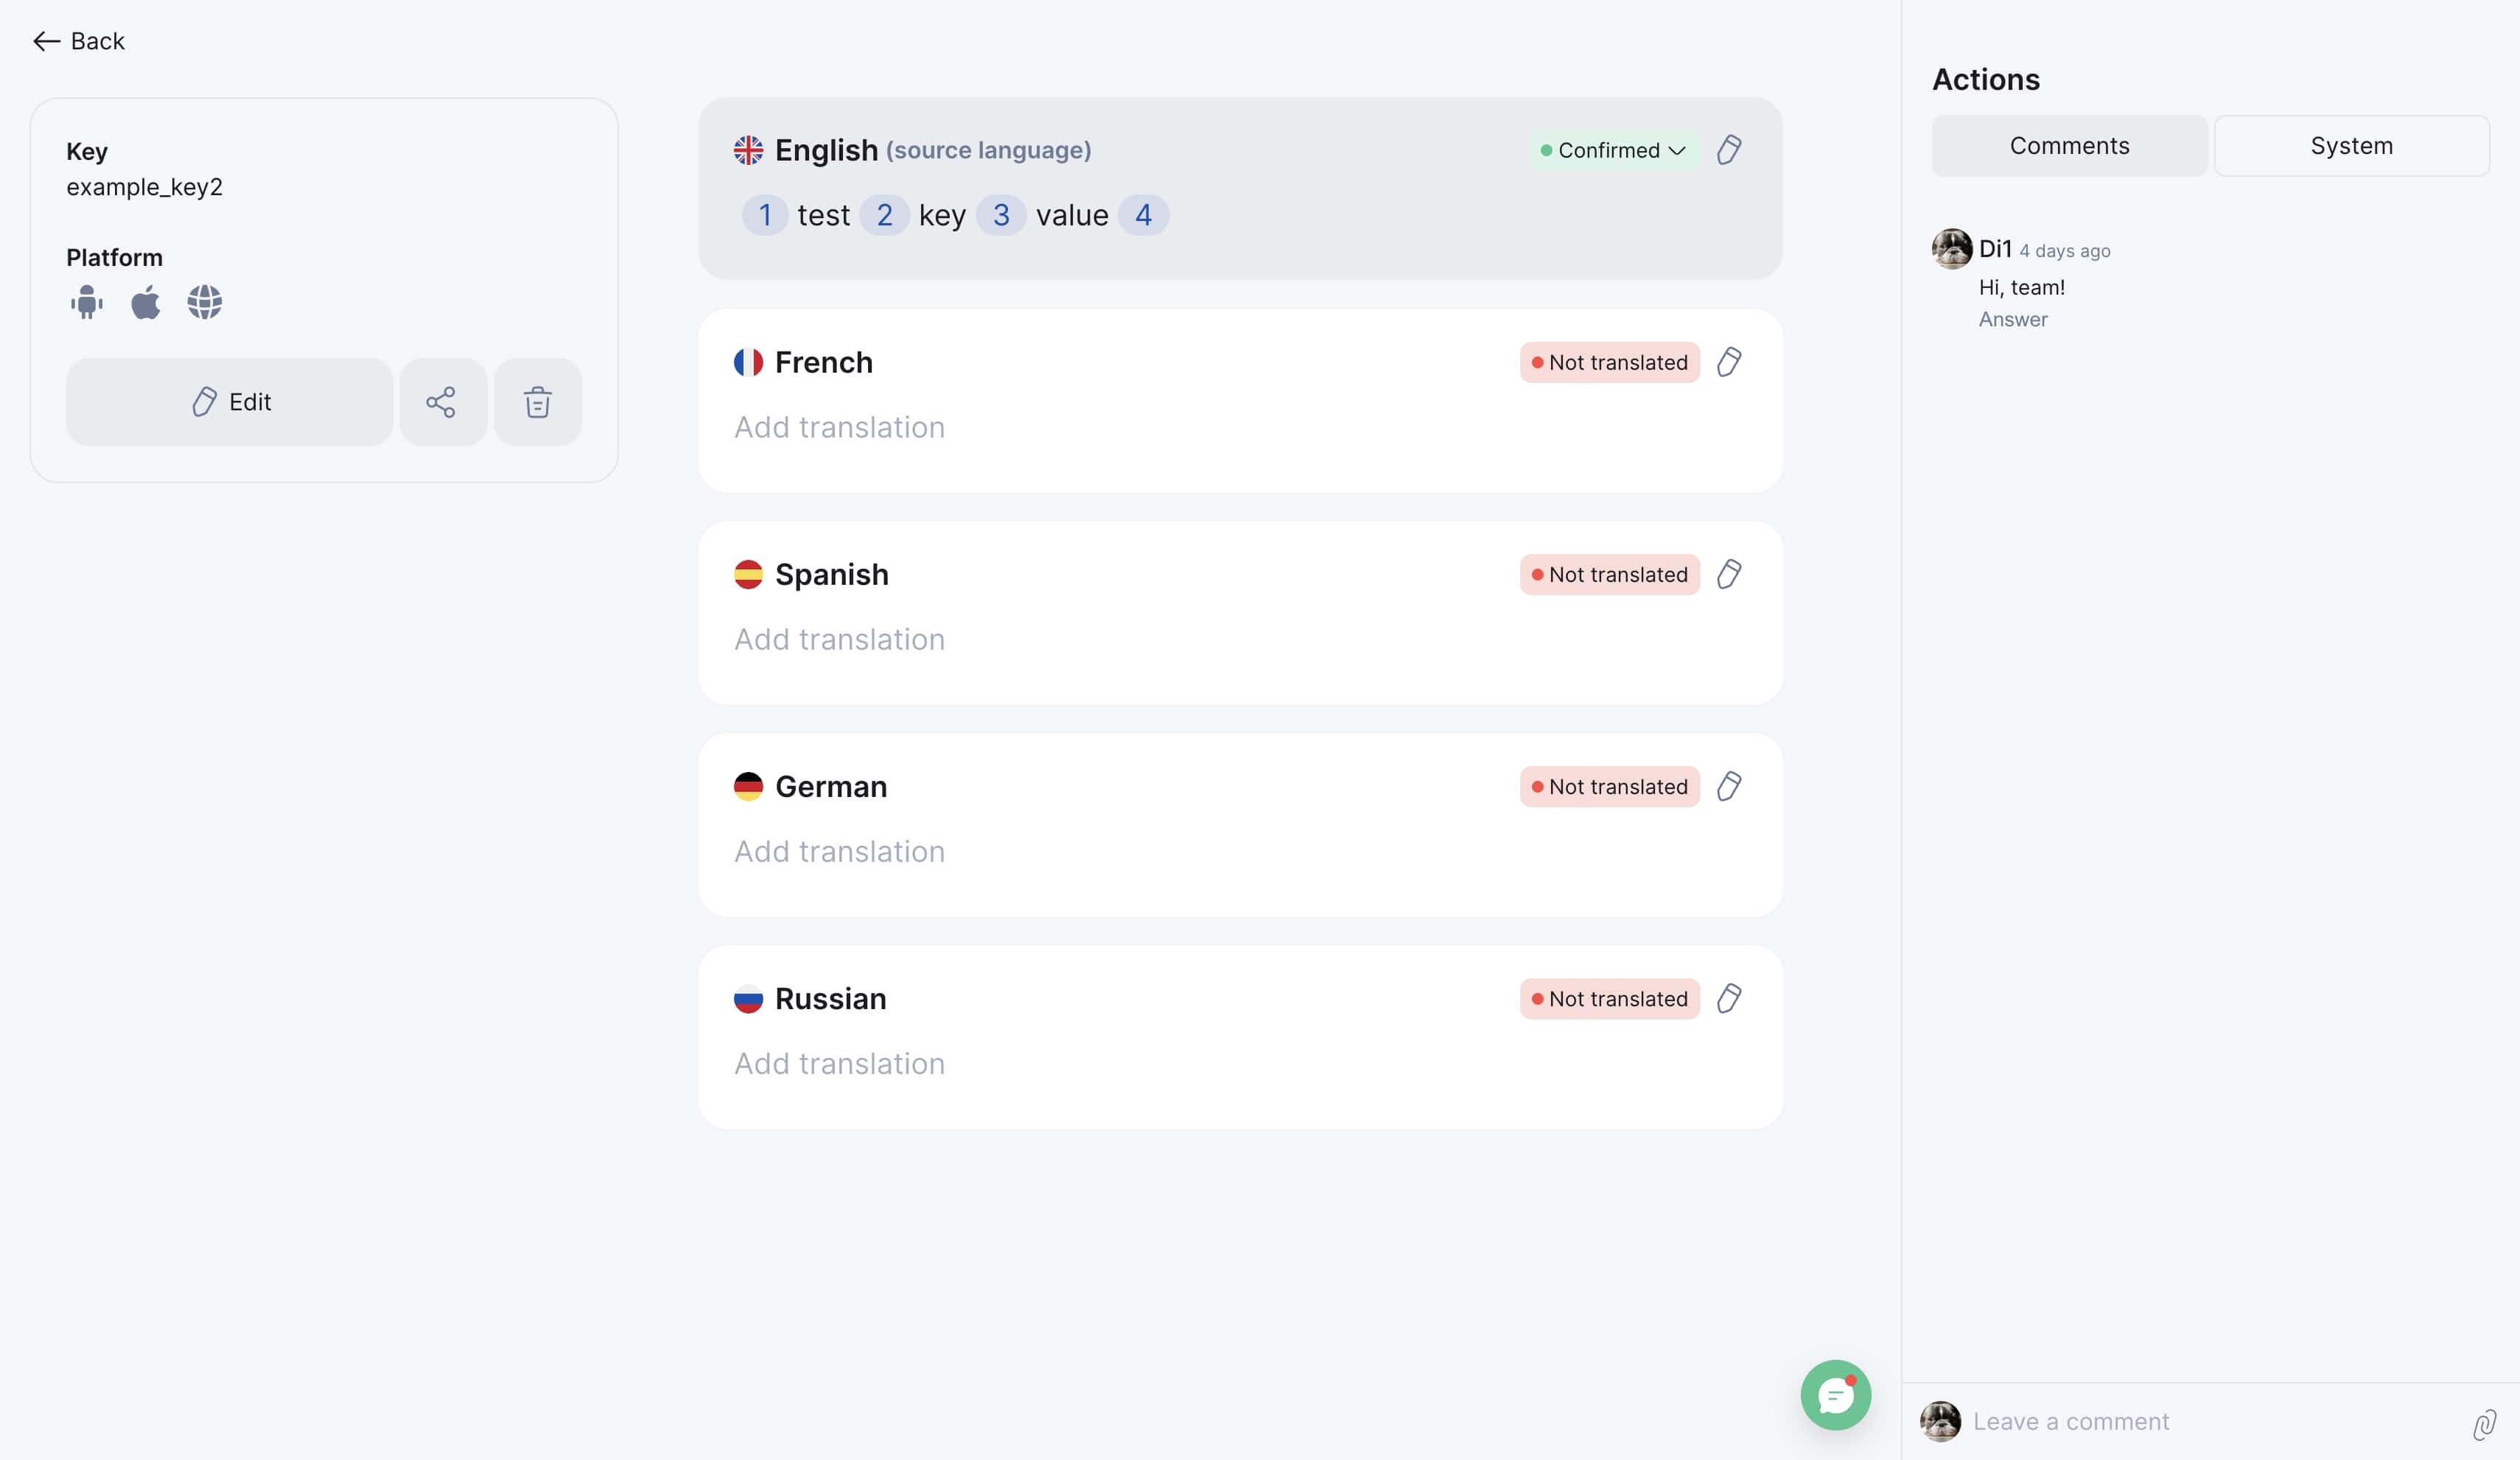
Task: Click the Apple platform icon
Action: tap(146, 302)
